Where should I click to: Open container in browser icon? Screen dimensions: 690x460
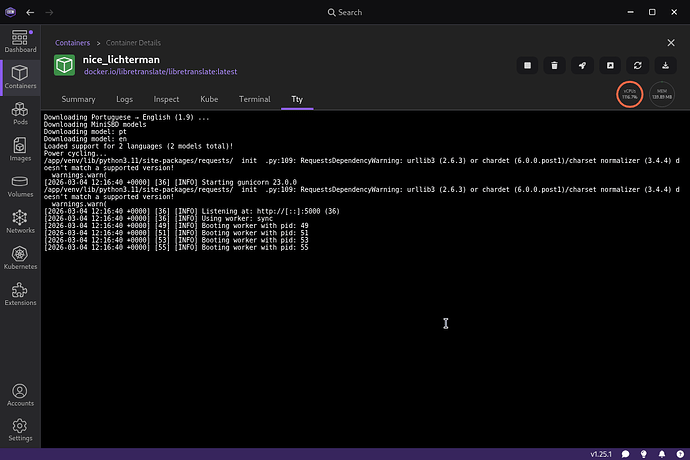(x=610, y=65)
